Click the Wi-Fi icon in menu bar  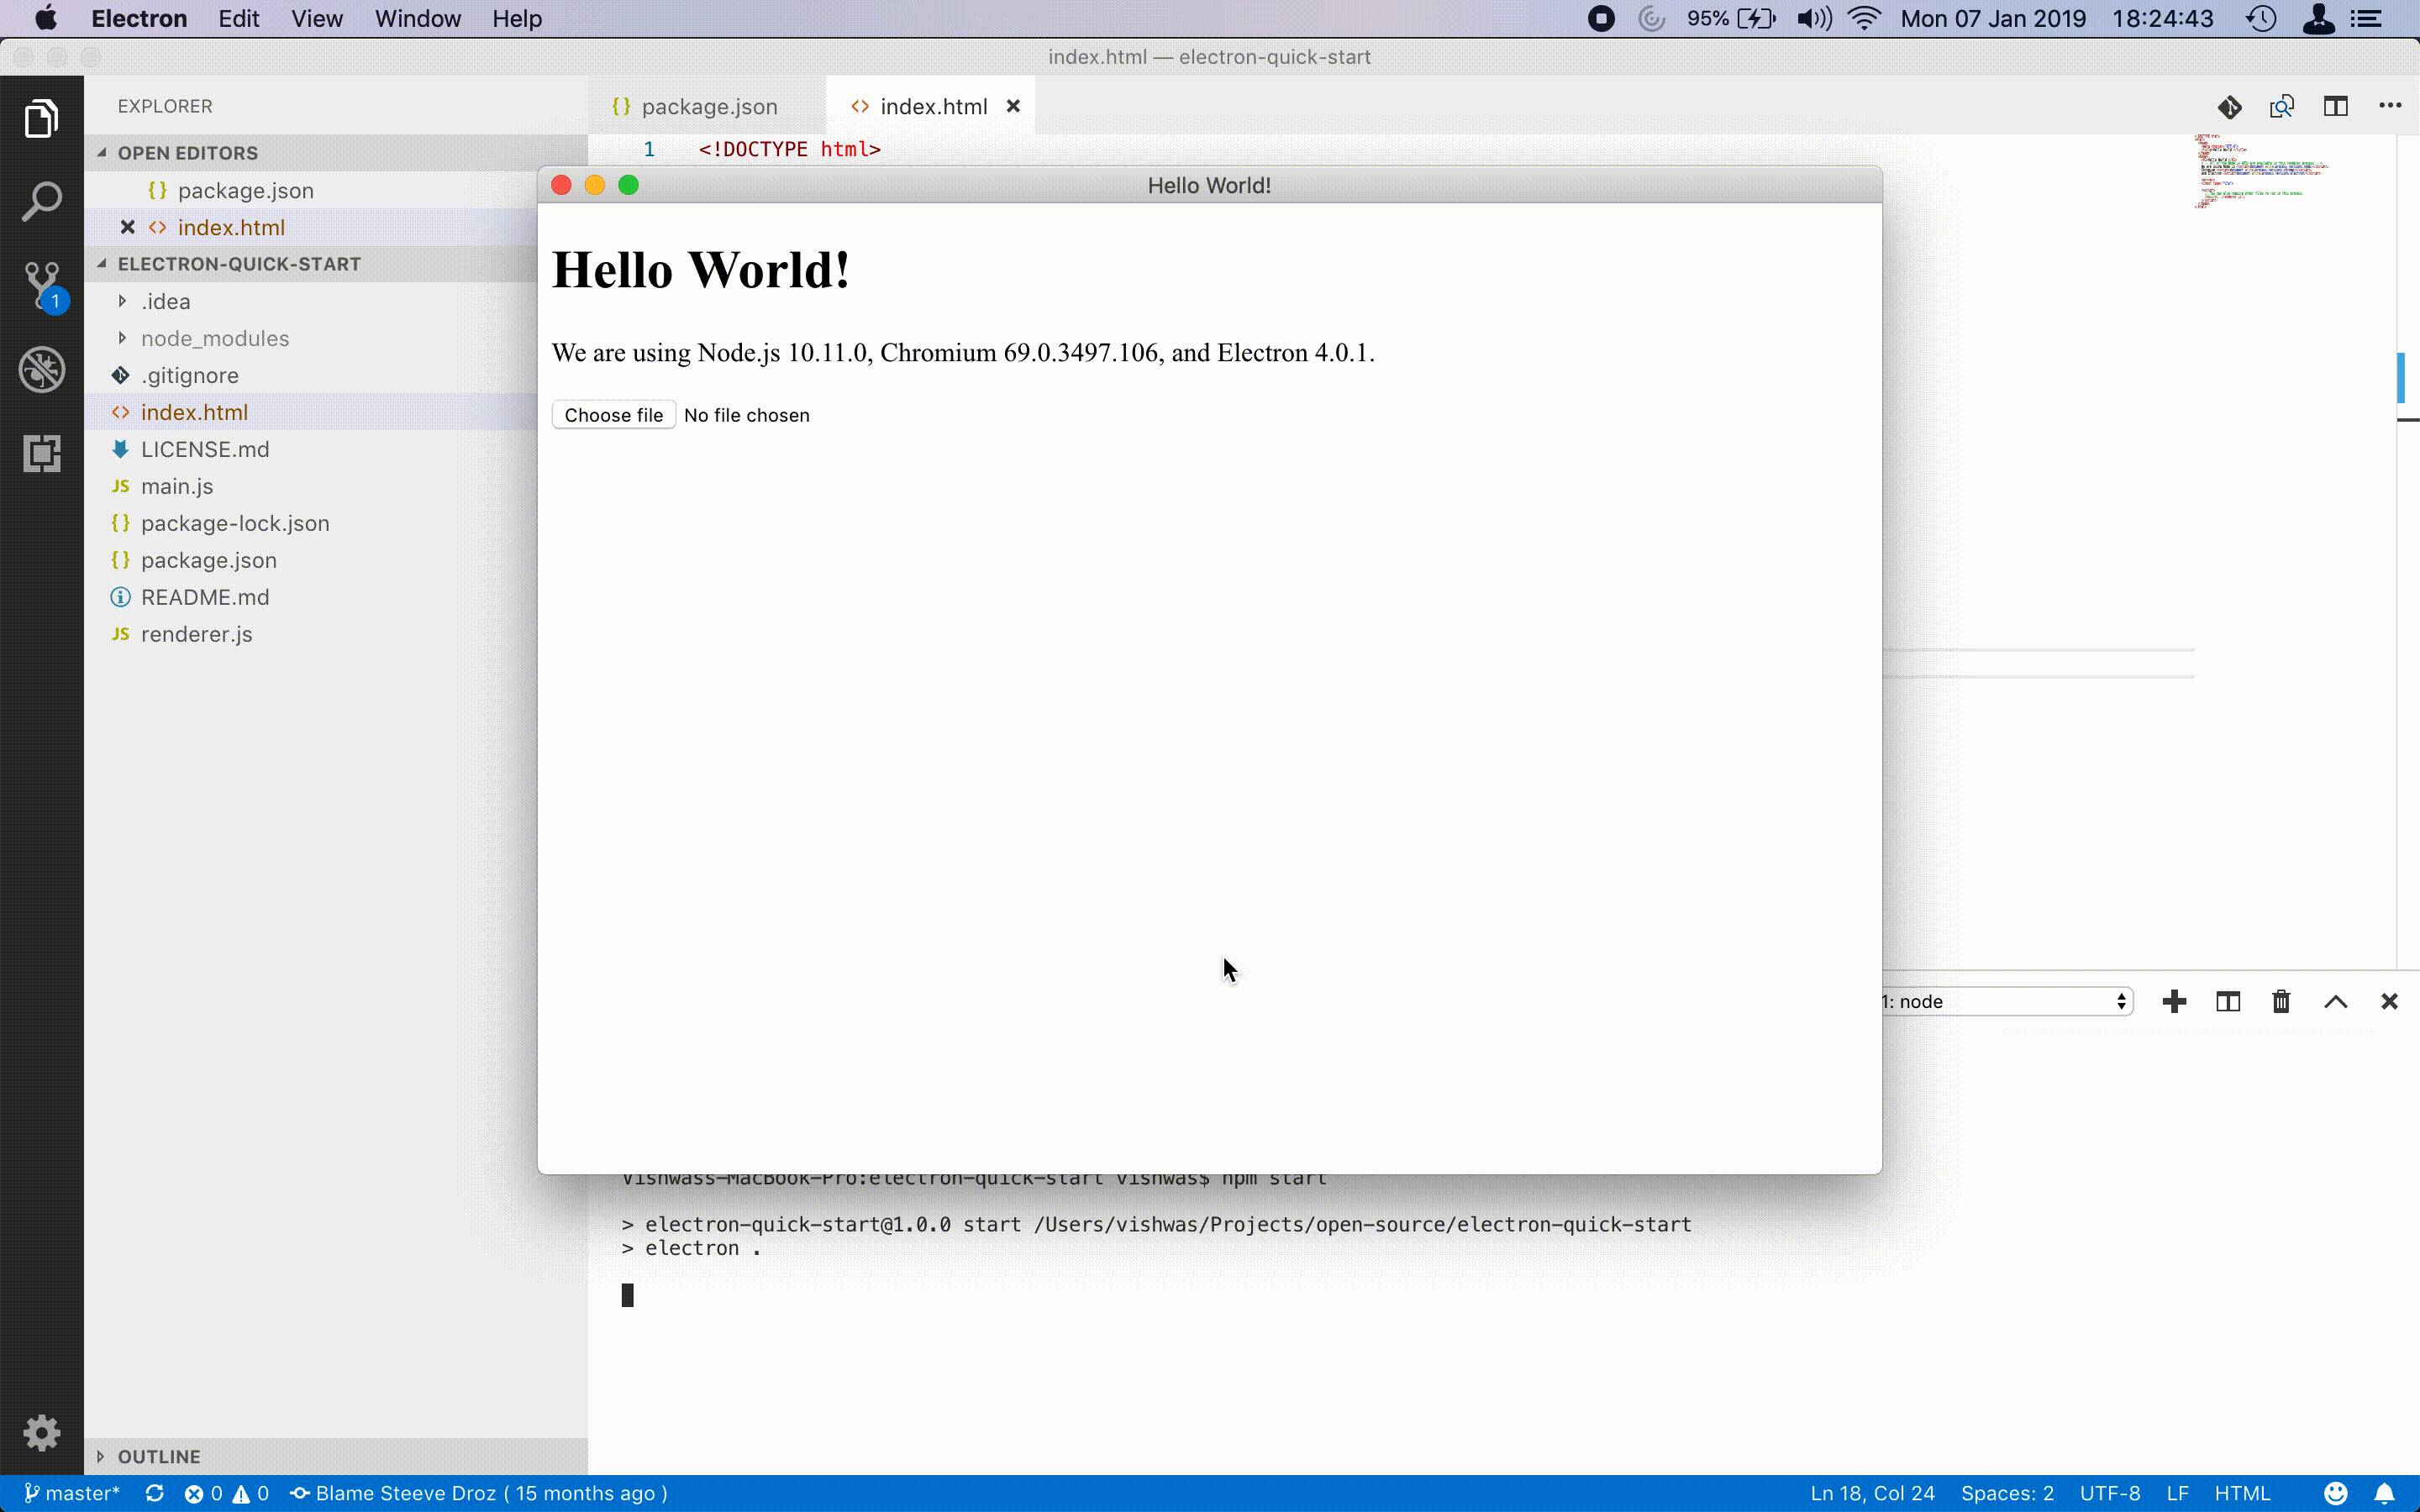tap(1864, 19)
